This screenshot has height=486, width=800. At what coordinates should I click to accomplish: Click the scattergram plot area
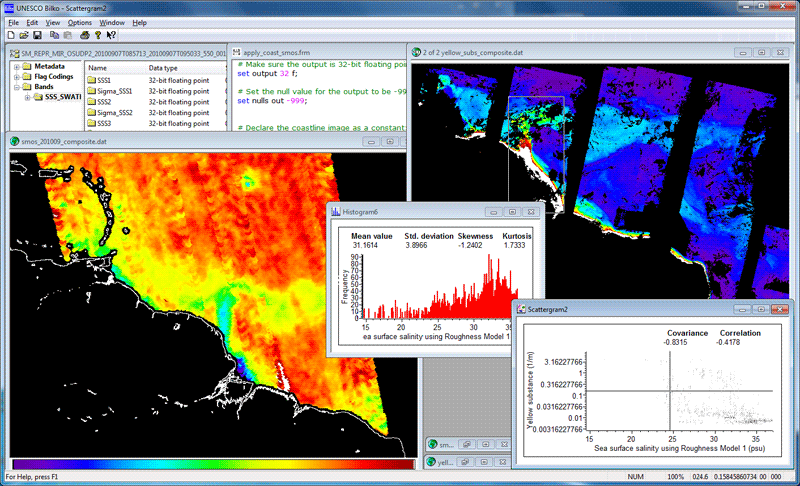pos(680,391)
